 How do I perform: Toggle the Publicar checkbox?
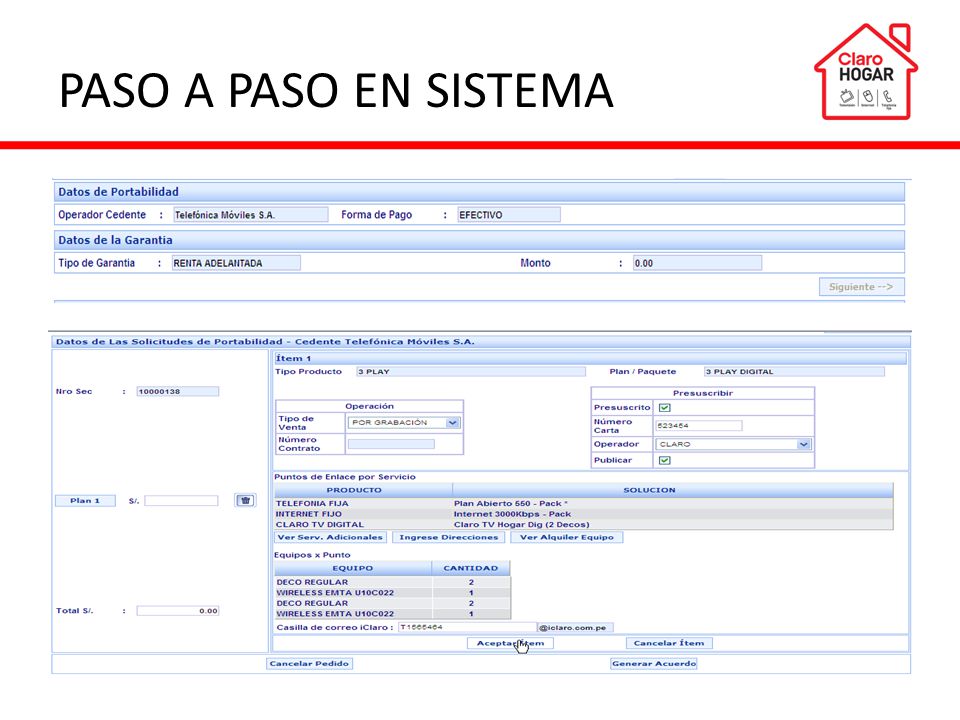664,460
